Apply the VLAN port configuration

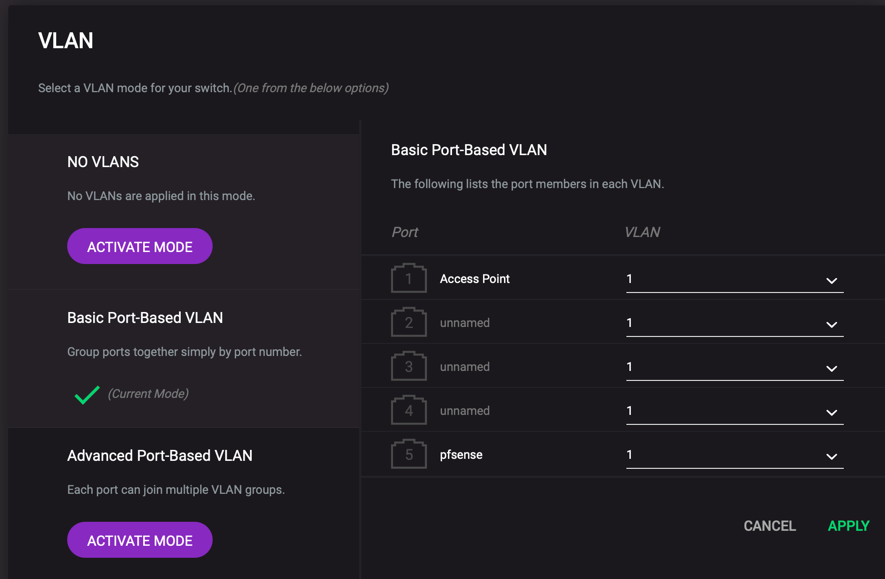click(x=847, y=525)
